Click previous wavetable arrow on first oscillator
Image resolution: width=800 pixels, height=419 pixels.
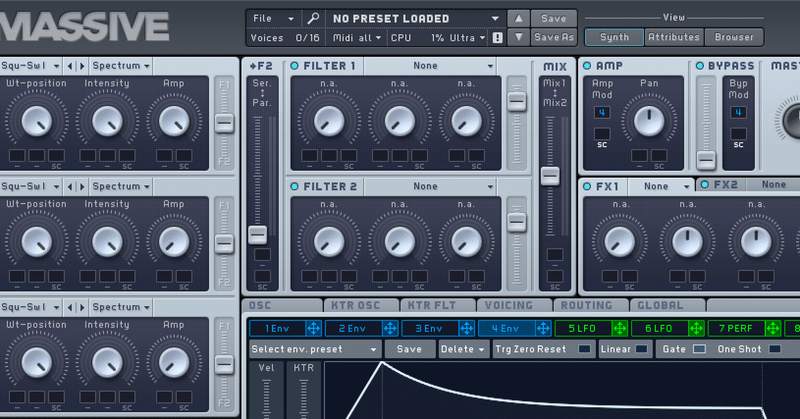point(70,66)
